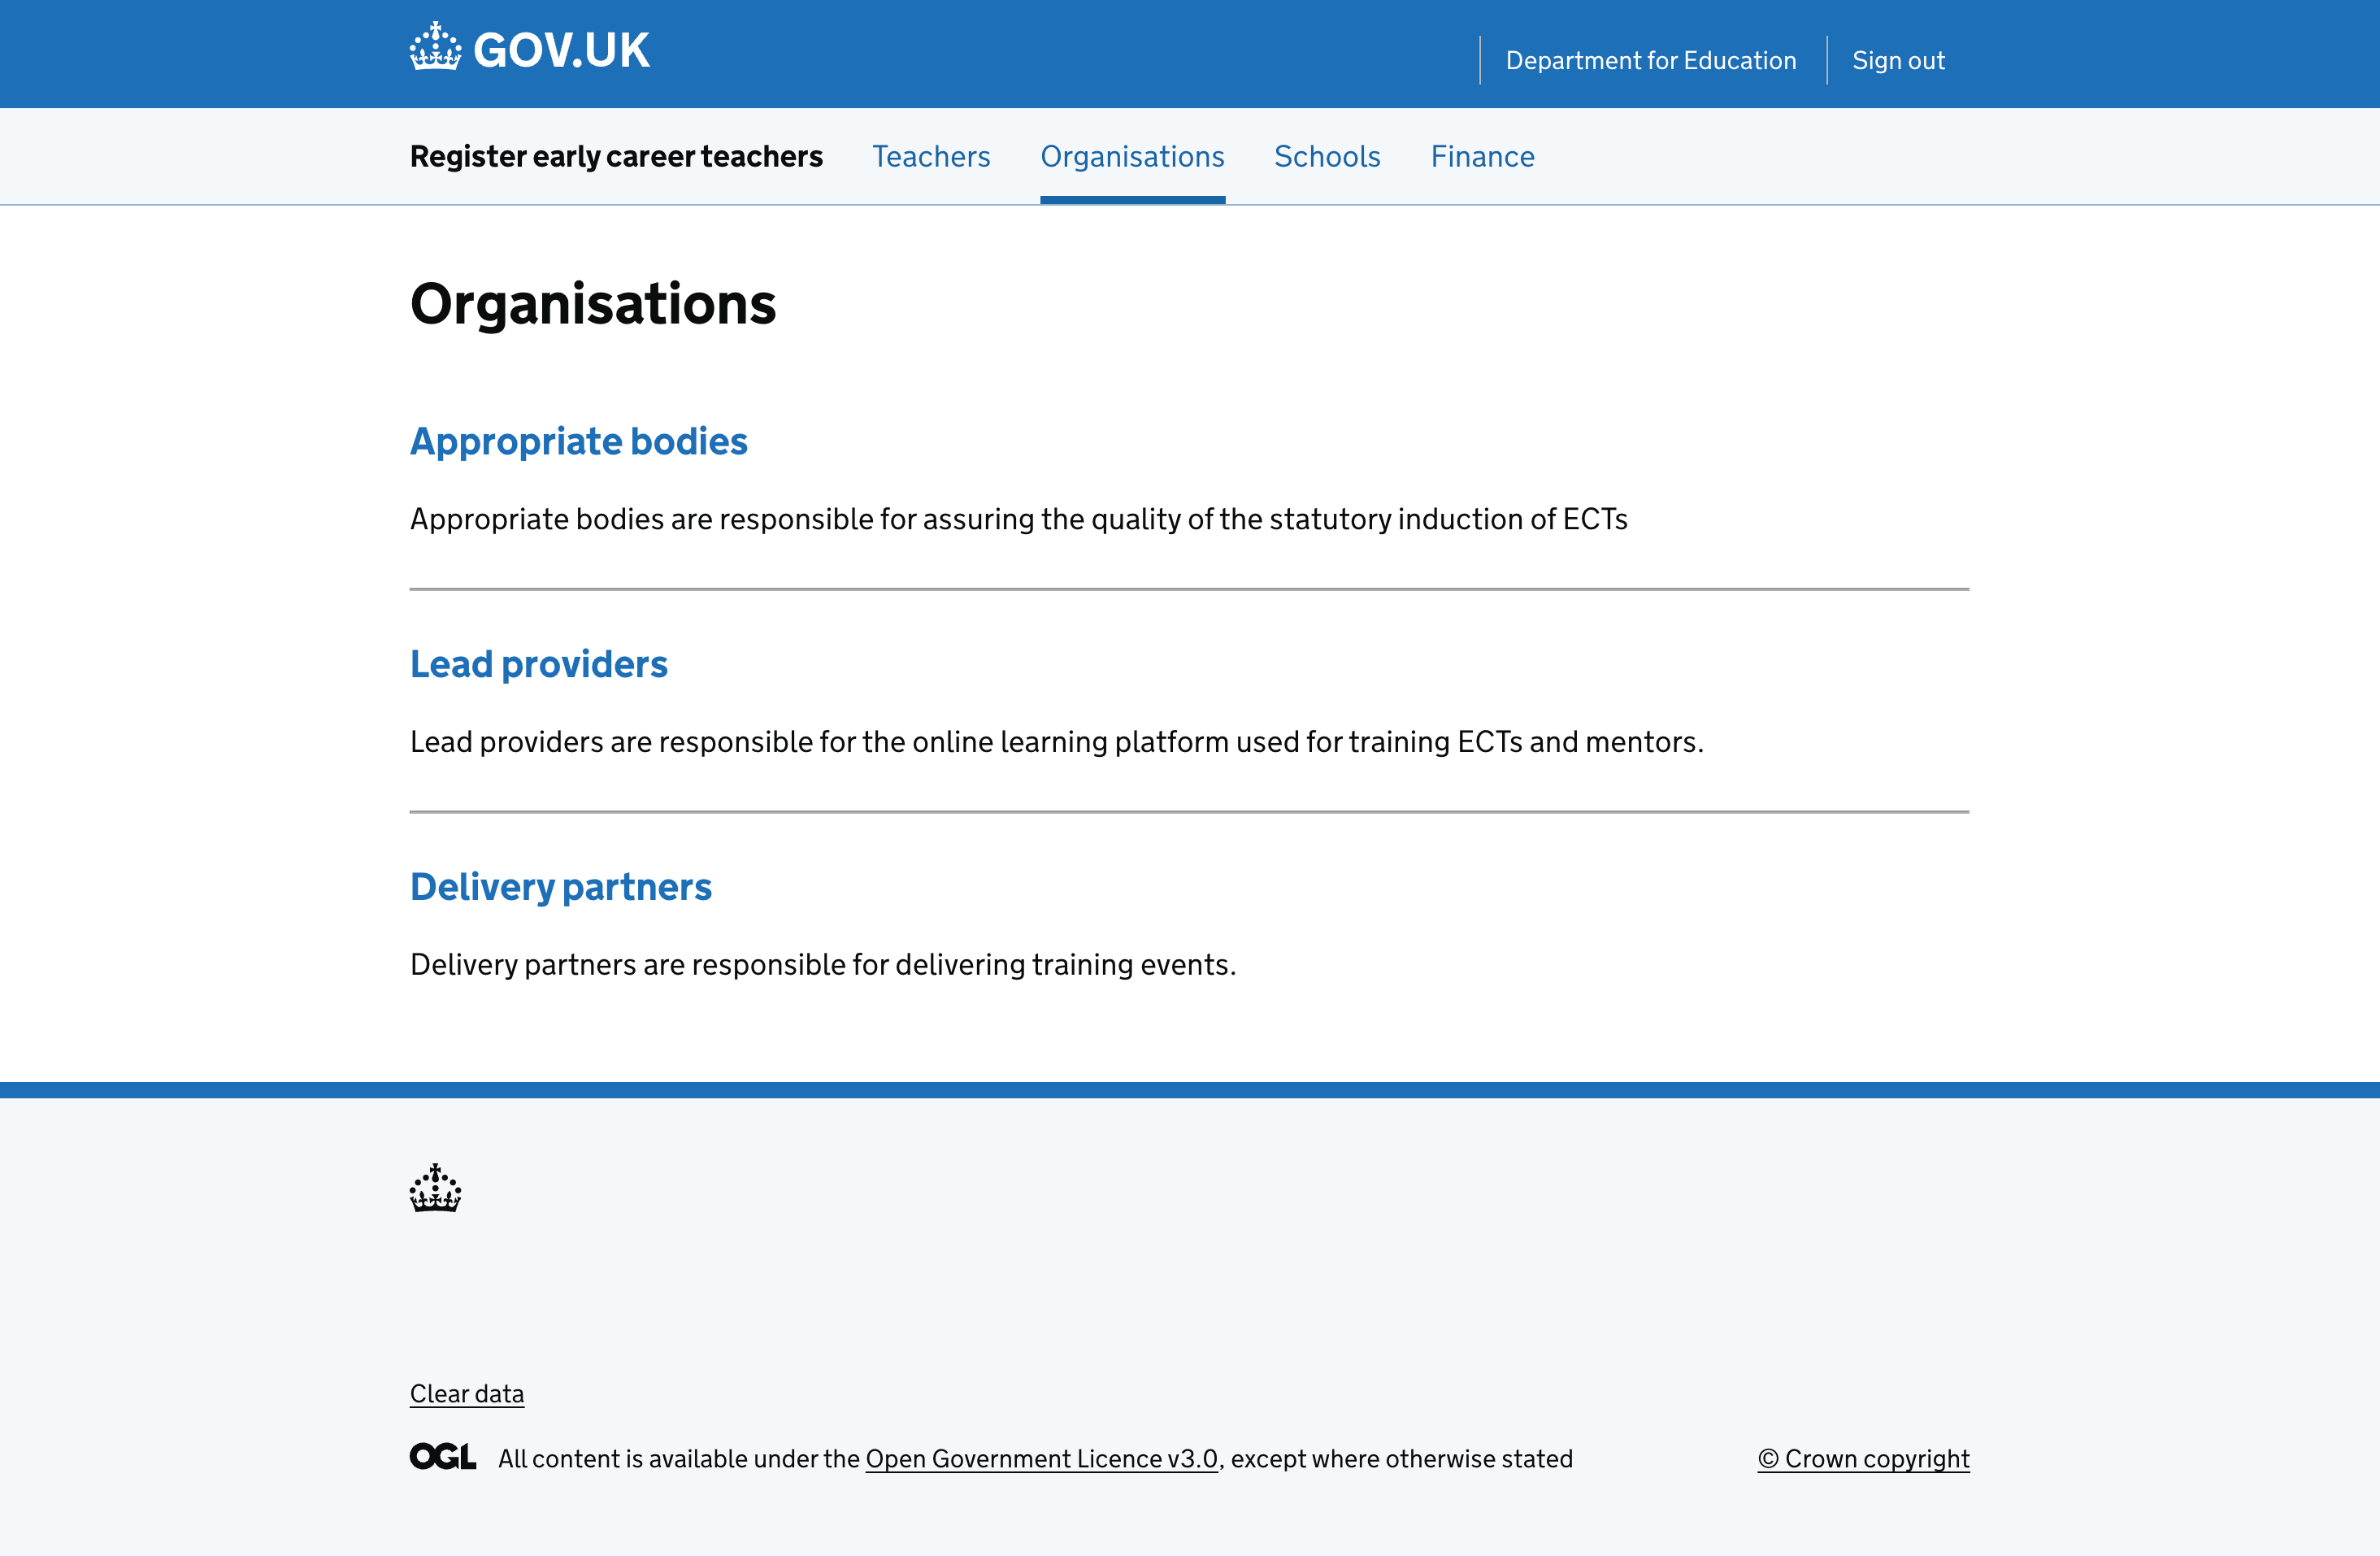The height and width of the screenshot is (1556, 2380).
Task: Open the Appropriate bodies page
Action: [x=578, y=441]
